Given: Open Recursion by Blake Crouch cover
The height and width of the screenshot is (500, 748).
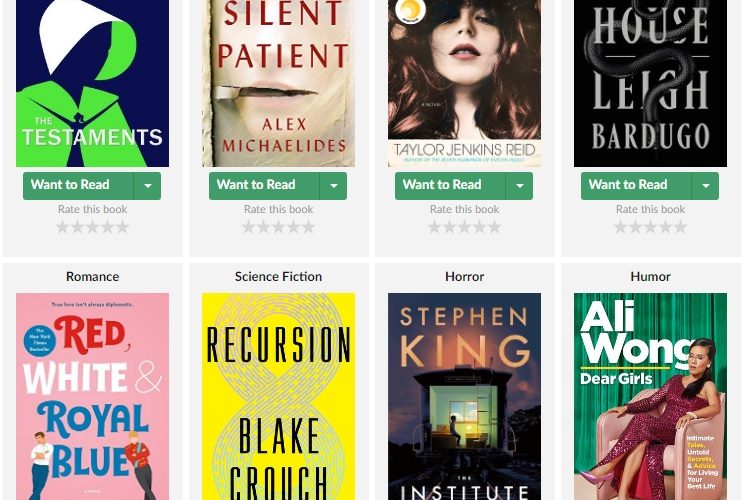Looking at the screenshot, I should [x=279, y=396].
